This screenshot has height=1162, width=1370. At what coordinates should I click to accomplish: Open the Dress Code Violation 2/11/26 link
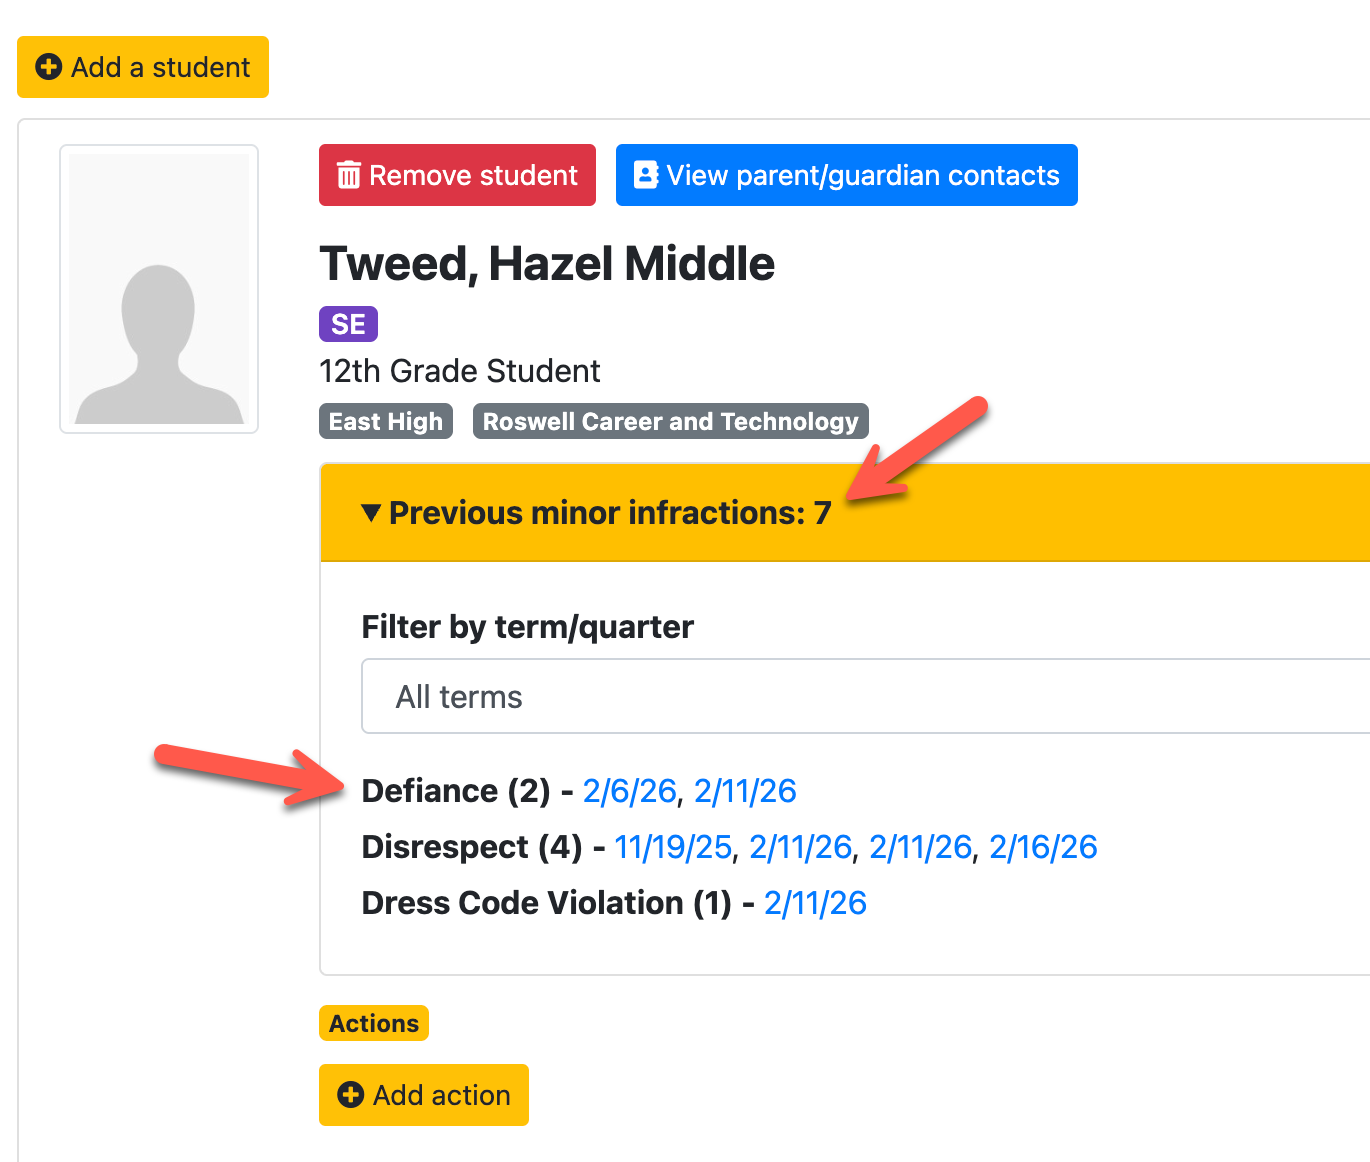coord(815,903)
